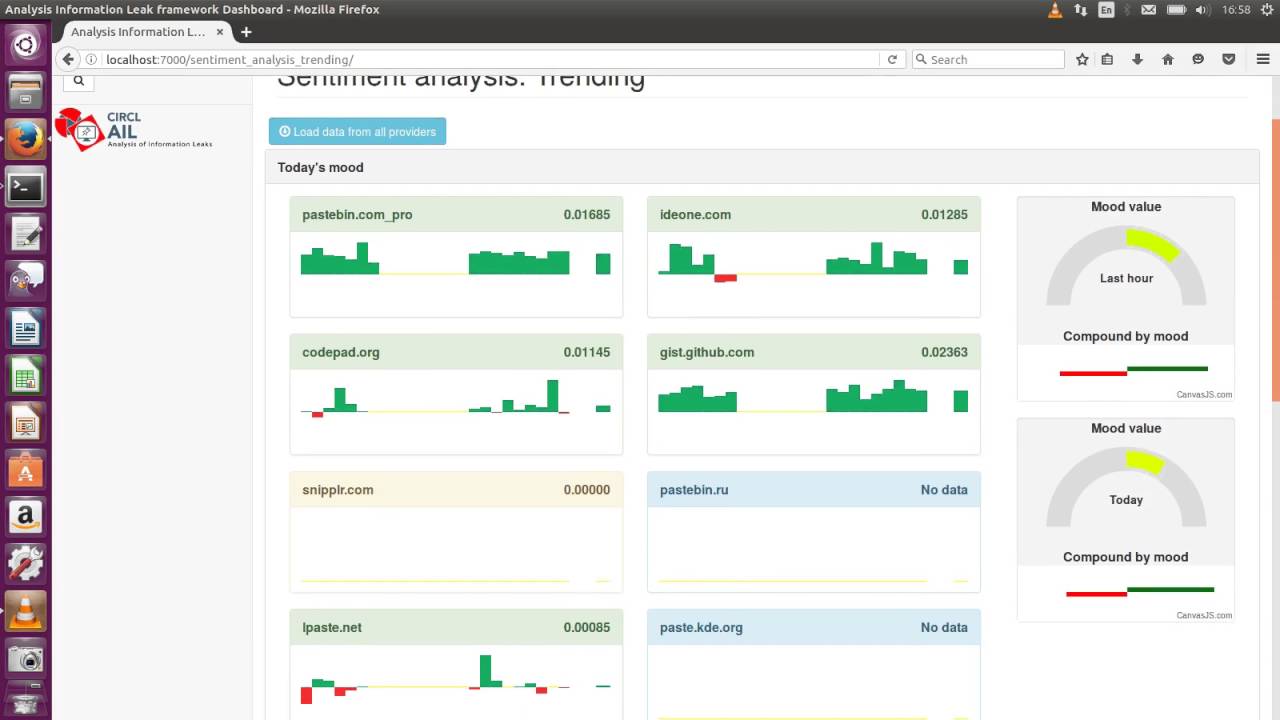Click the CanvasJS.com link under Today gauge
The height and width of the screenshot is (720, 1280).
[x=1204, y=616]
